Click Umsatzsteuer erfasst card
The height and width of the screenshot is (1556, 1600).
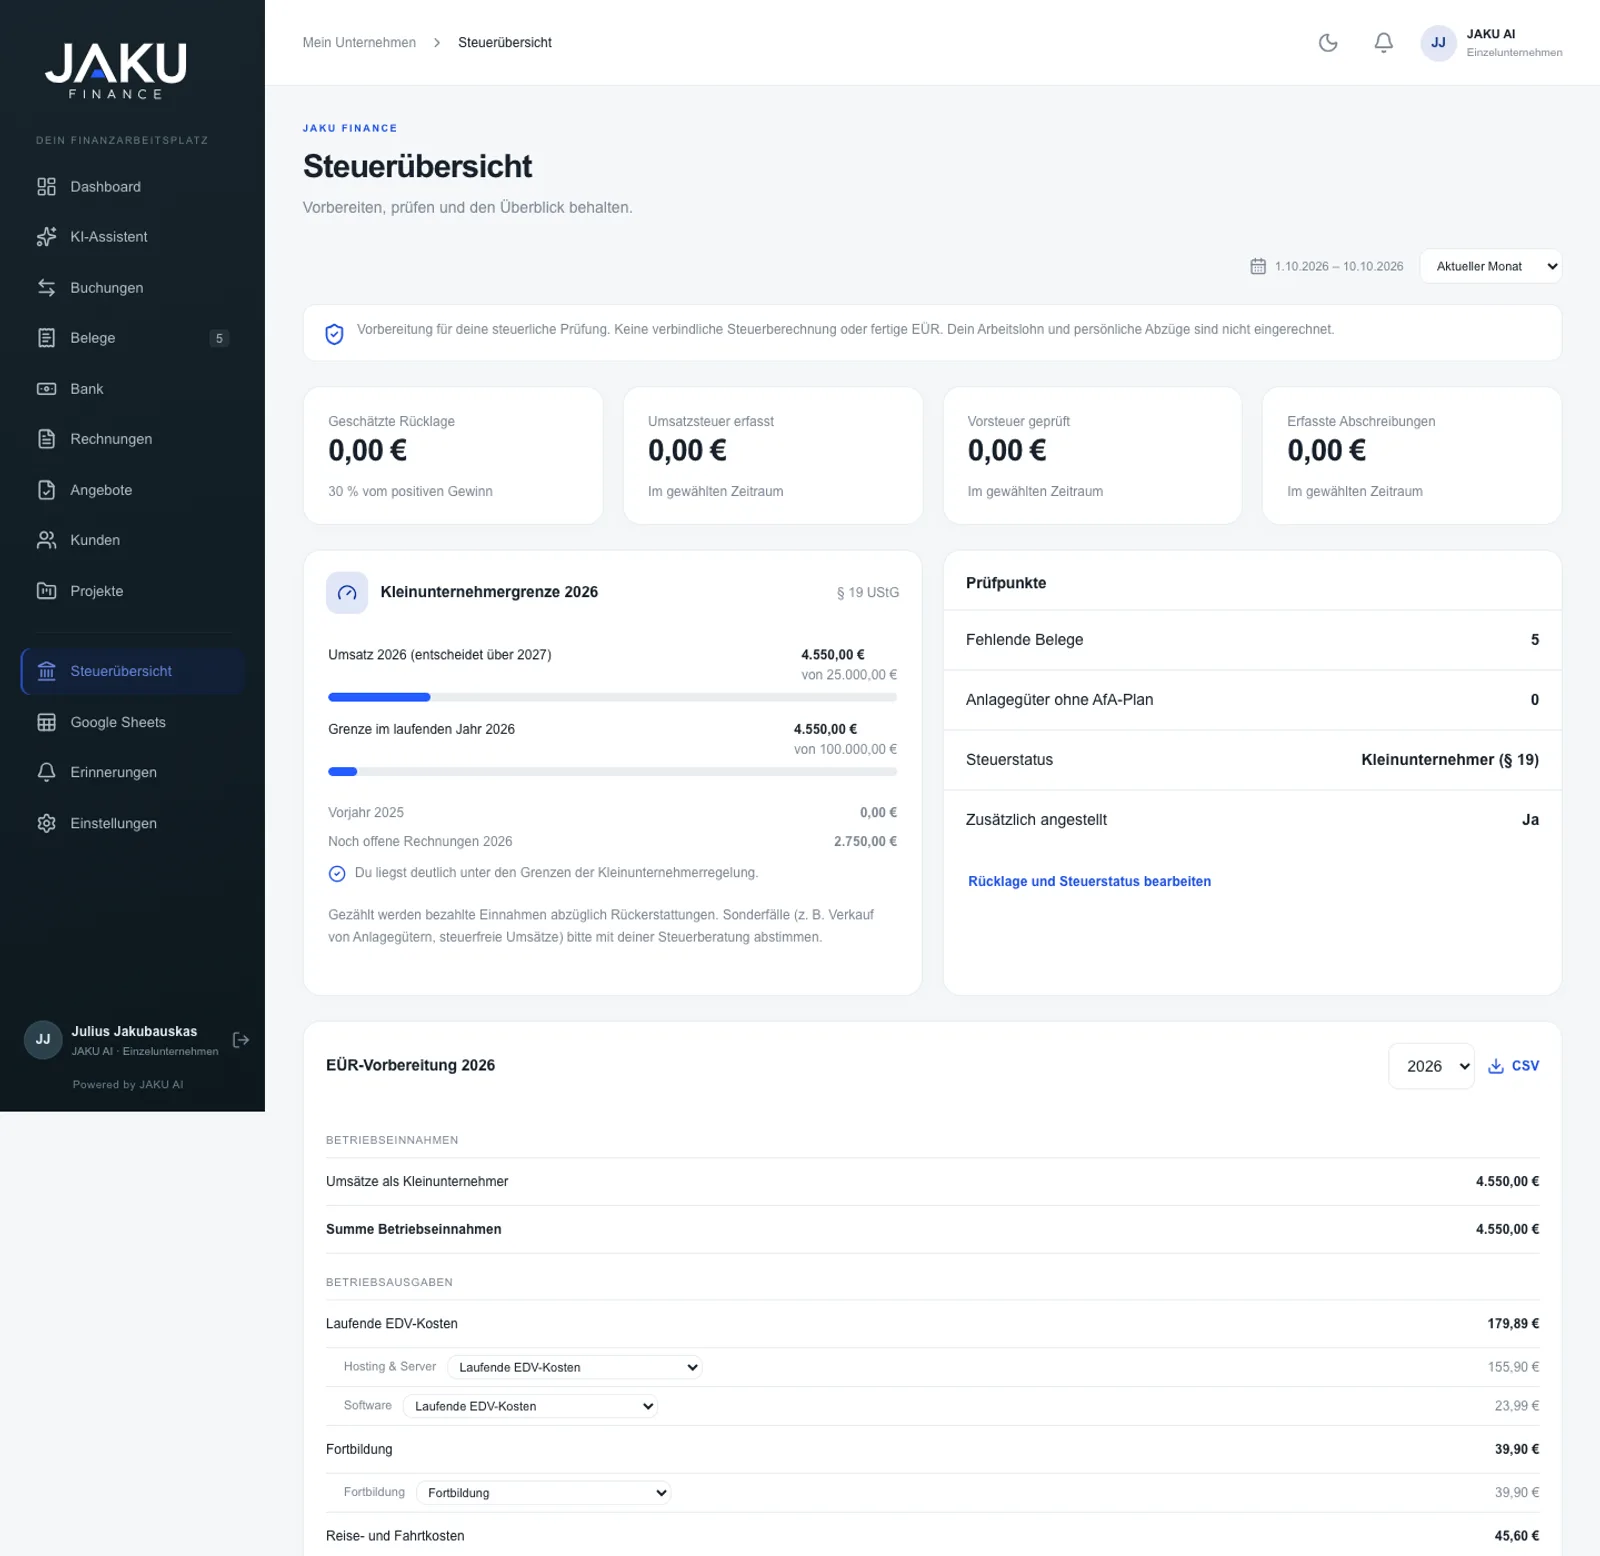(773, 456)
